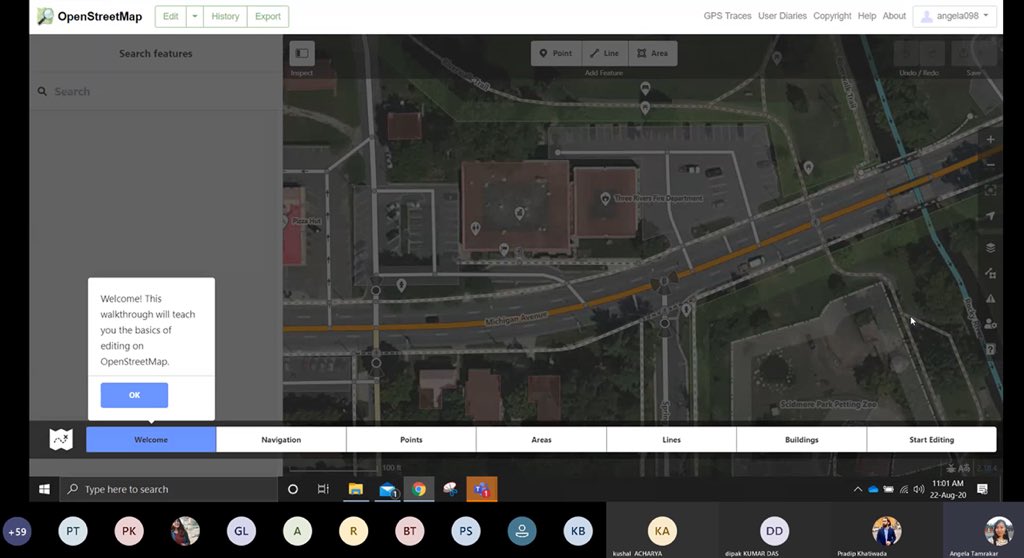
Task: Expand the angela098 user menu
Action: (x=955, y=16)
